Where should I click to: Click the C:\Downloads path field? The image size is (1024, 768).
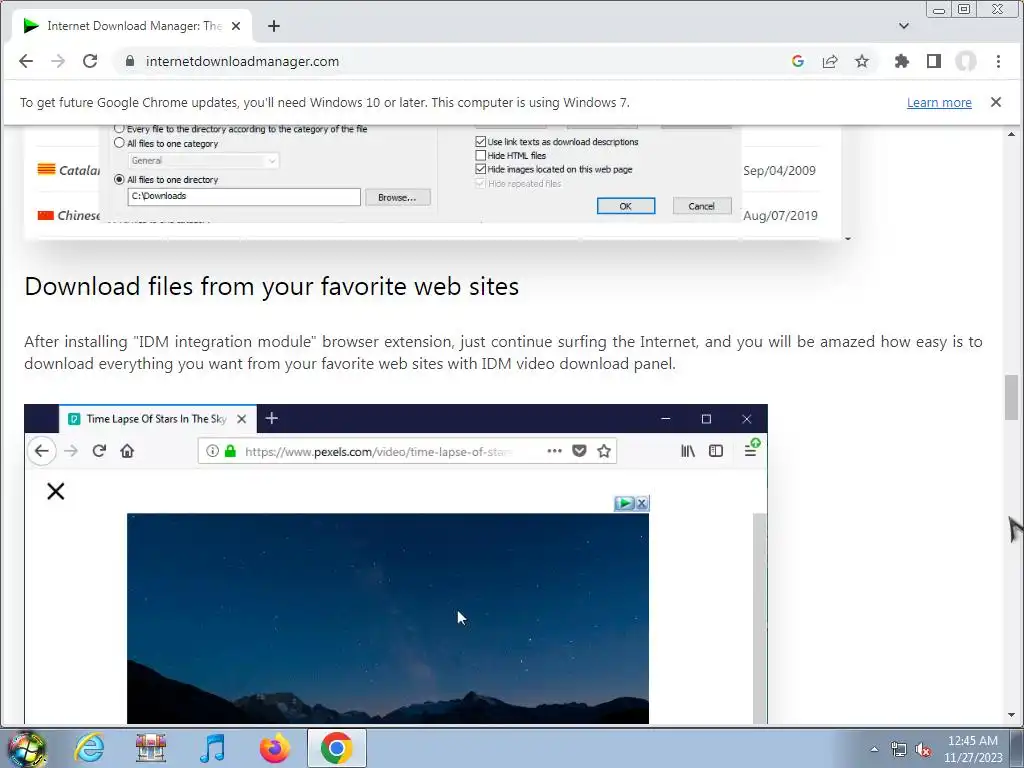coord(244,197)
